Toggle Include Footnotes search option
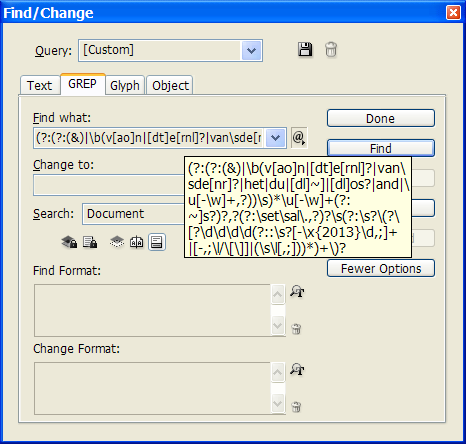 click(157, 242)
